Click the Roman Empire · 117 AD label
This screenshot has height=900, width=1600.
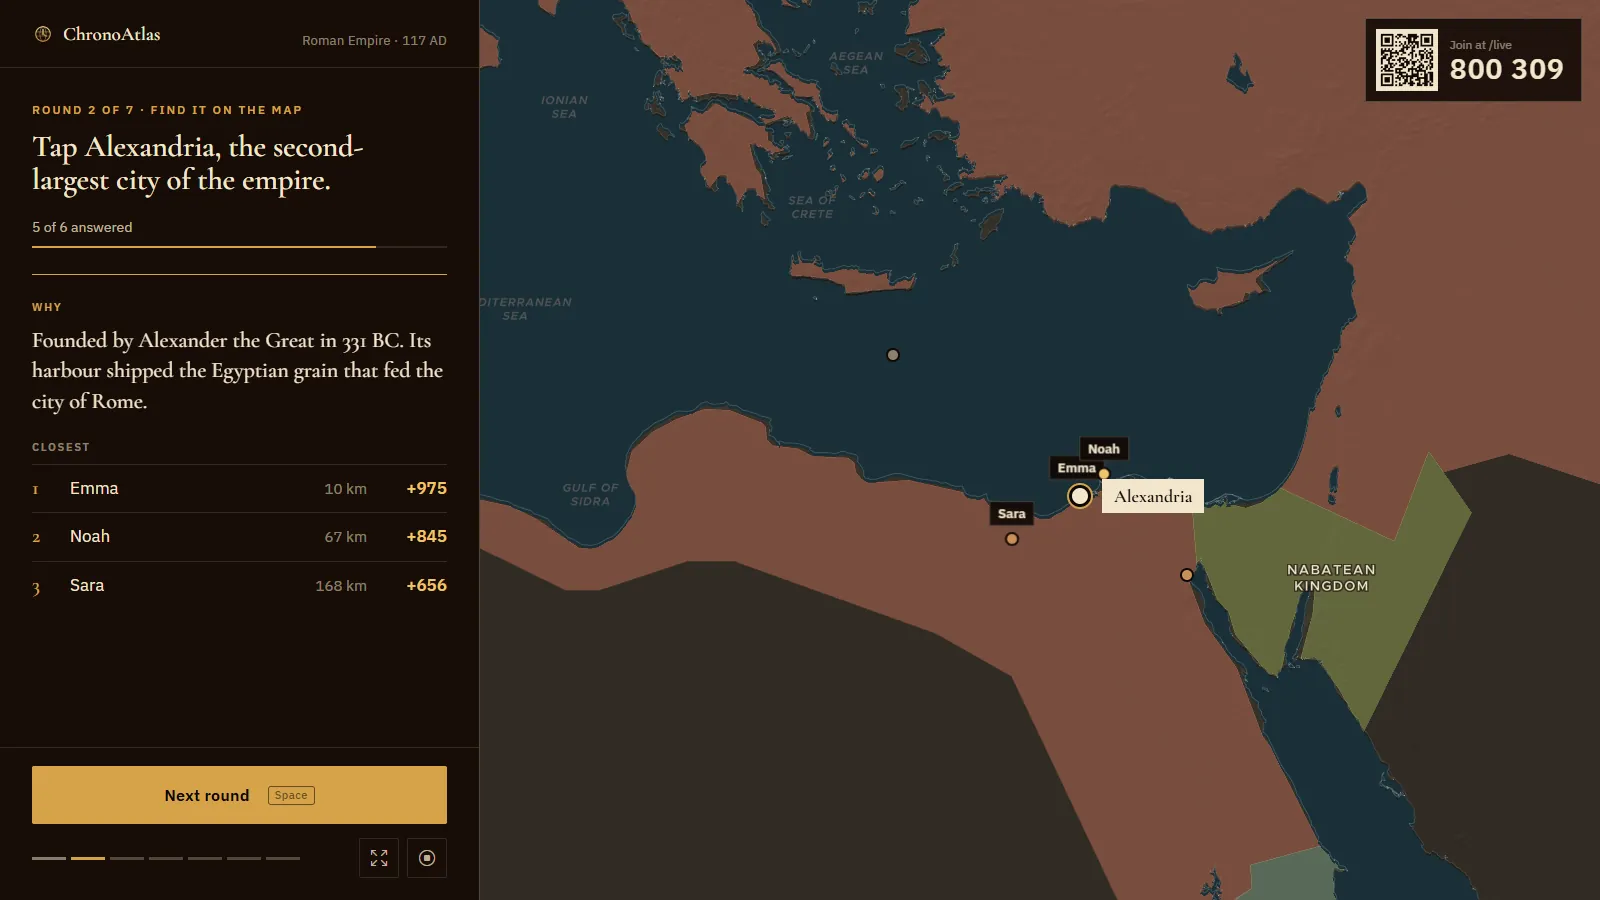pyautogui.click(x=374, y=41)
